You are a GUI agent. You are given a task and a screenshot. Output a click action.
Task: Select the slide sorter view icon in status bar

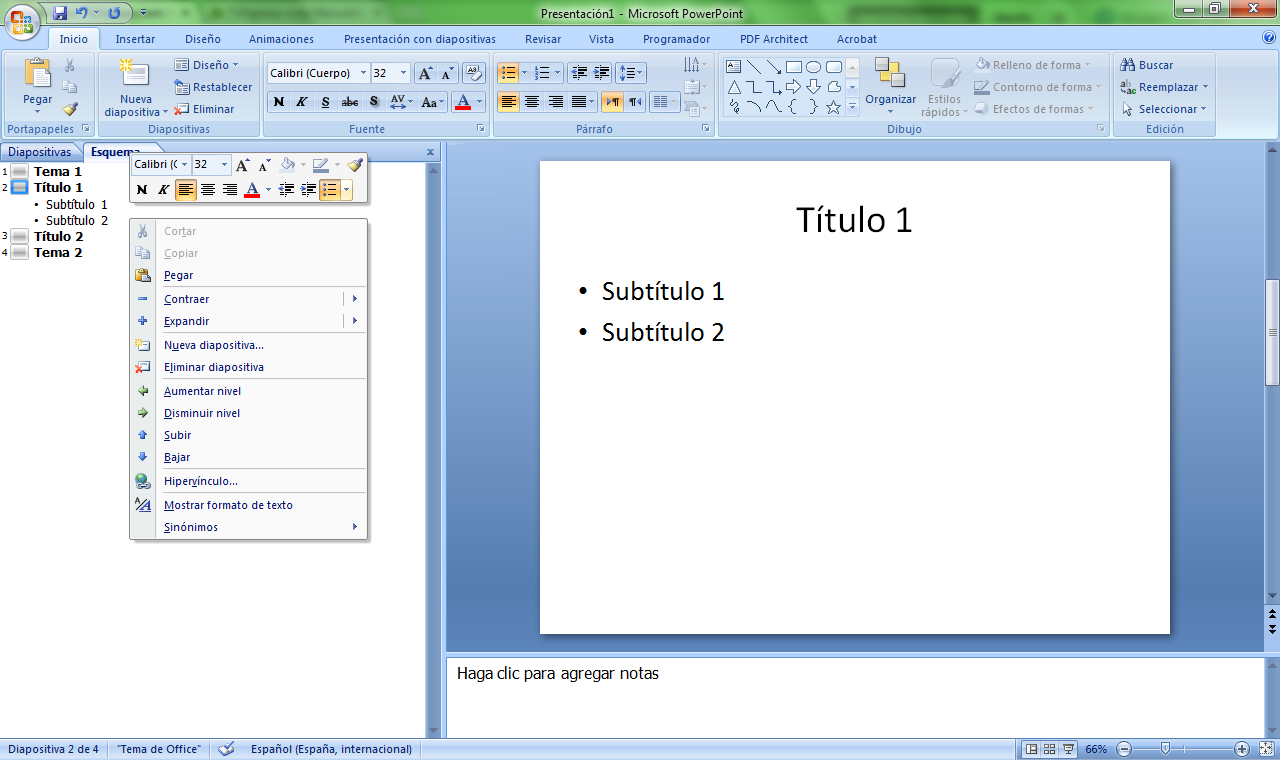coord(1050,749)
